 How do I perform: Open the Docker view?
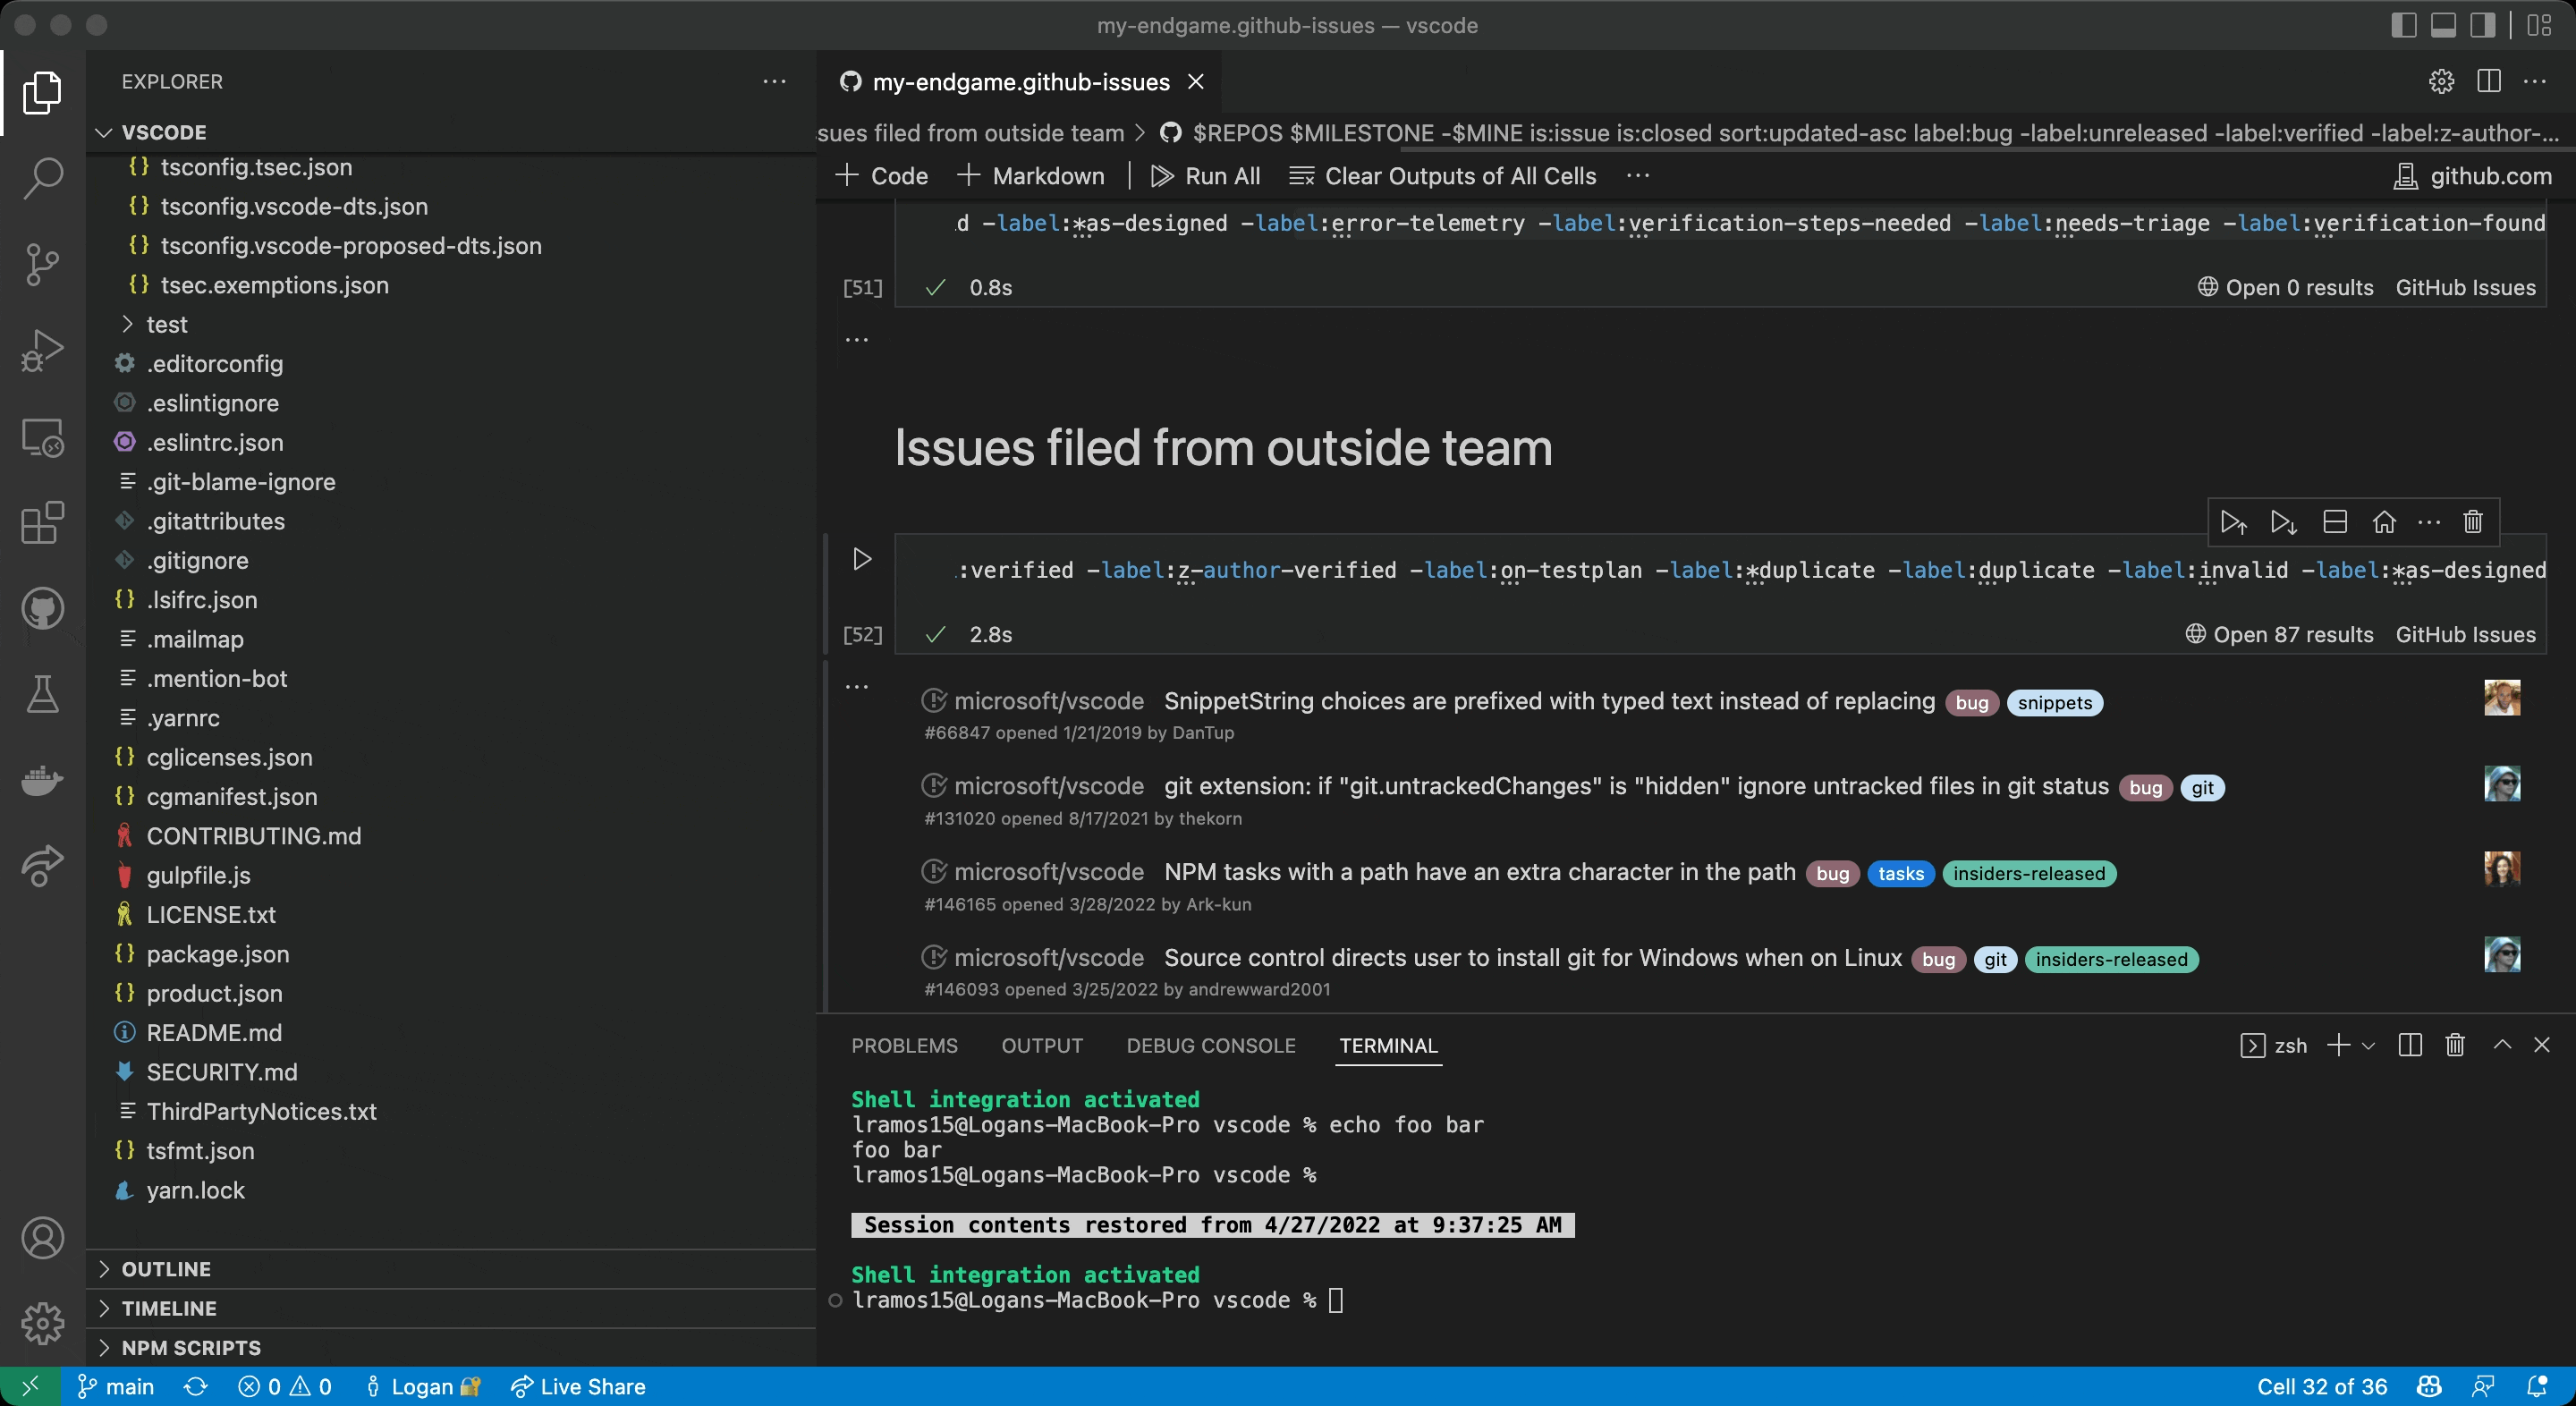(42, 780)
